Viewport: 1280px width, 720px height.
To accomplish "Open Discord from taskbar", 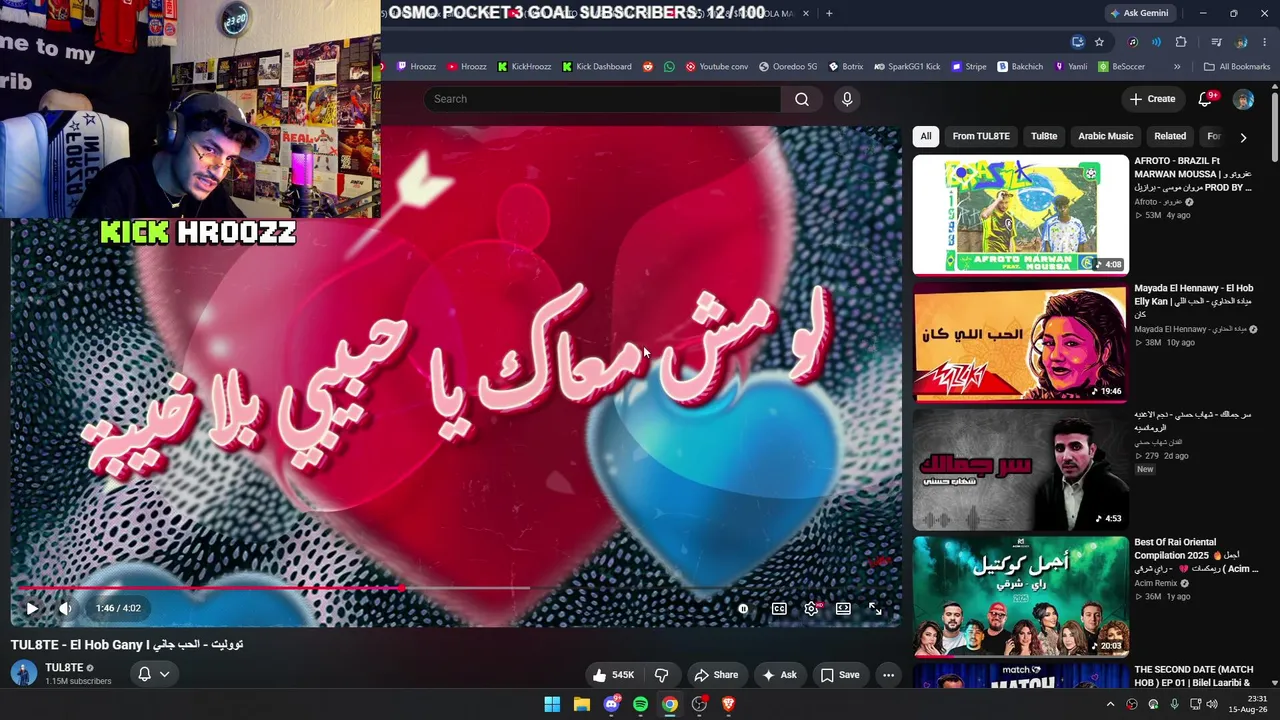I will pyautogui.click(x=611, y=704).
